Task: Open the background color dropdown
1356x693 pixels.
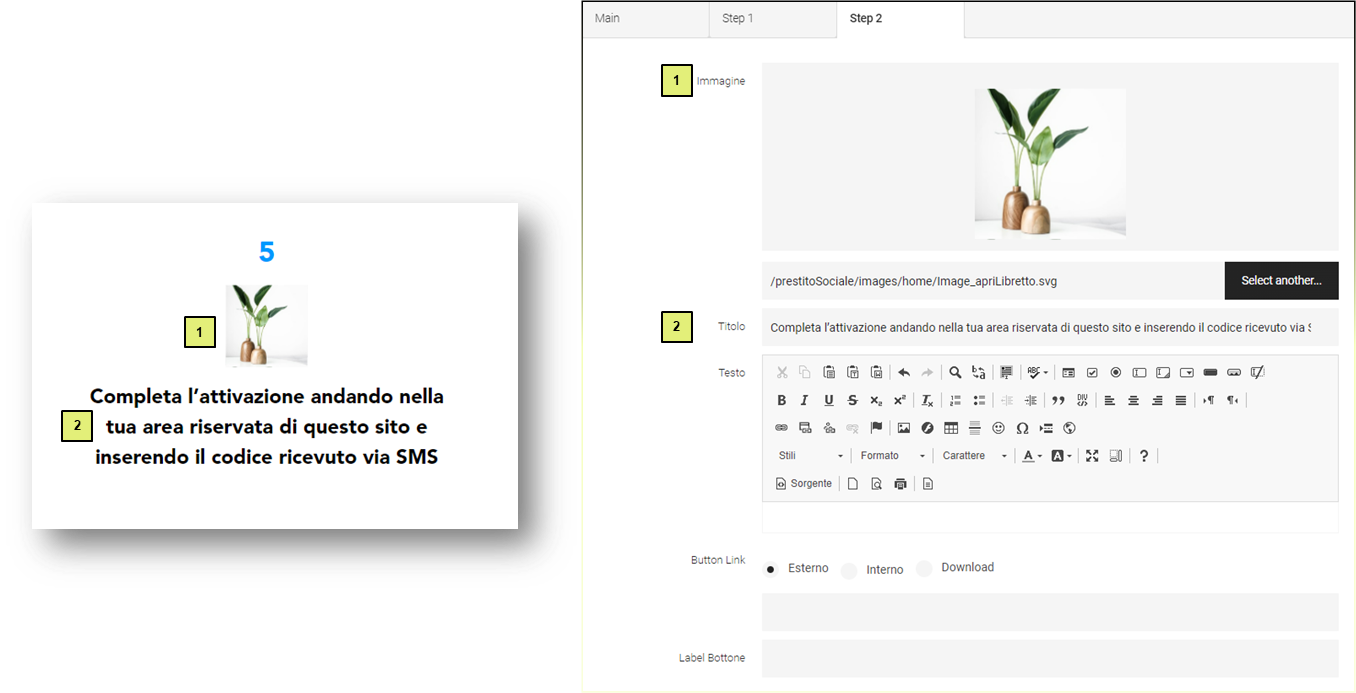Action: tap(1062, 456)
